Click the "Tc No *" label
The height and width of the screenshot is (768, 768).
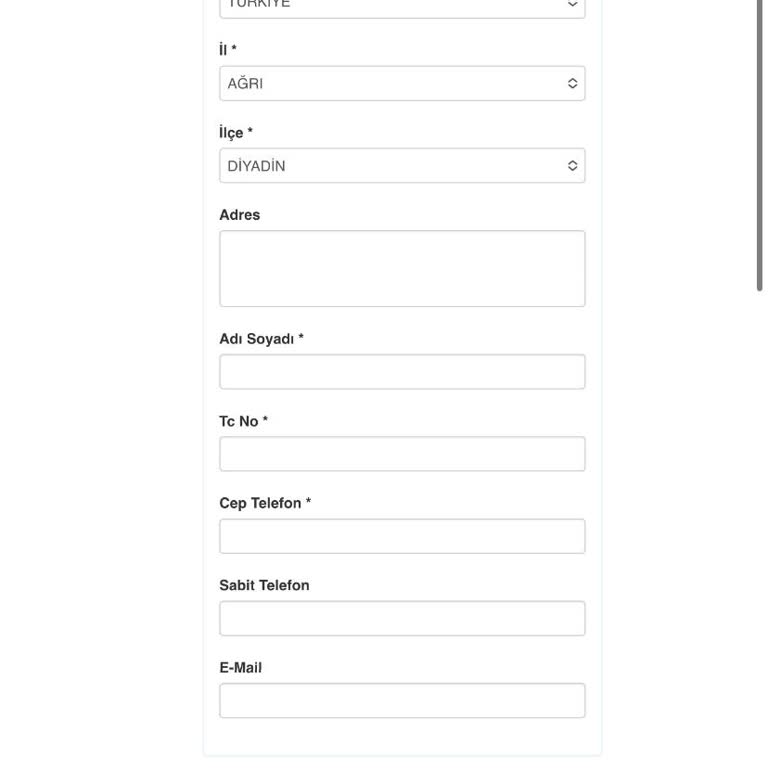point(243,421)
